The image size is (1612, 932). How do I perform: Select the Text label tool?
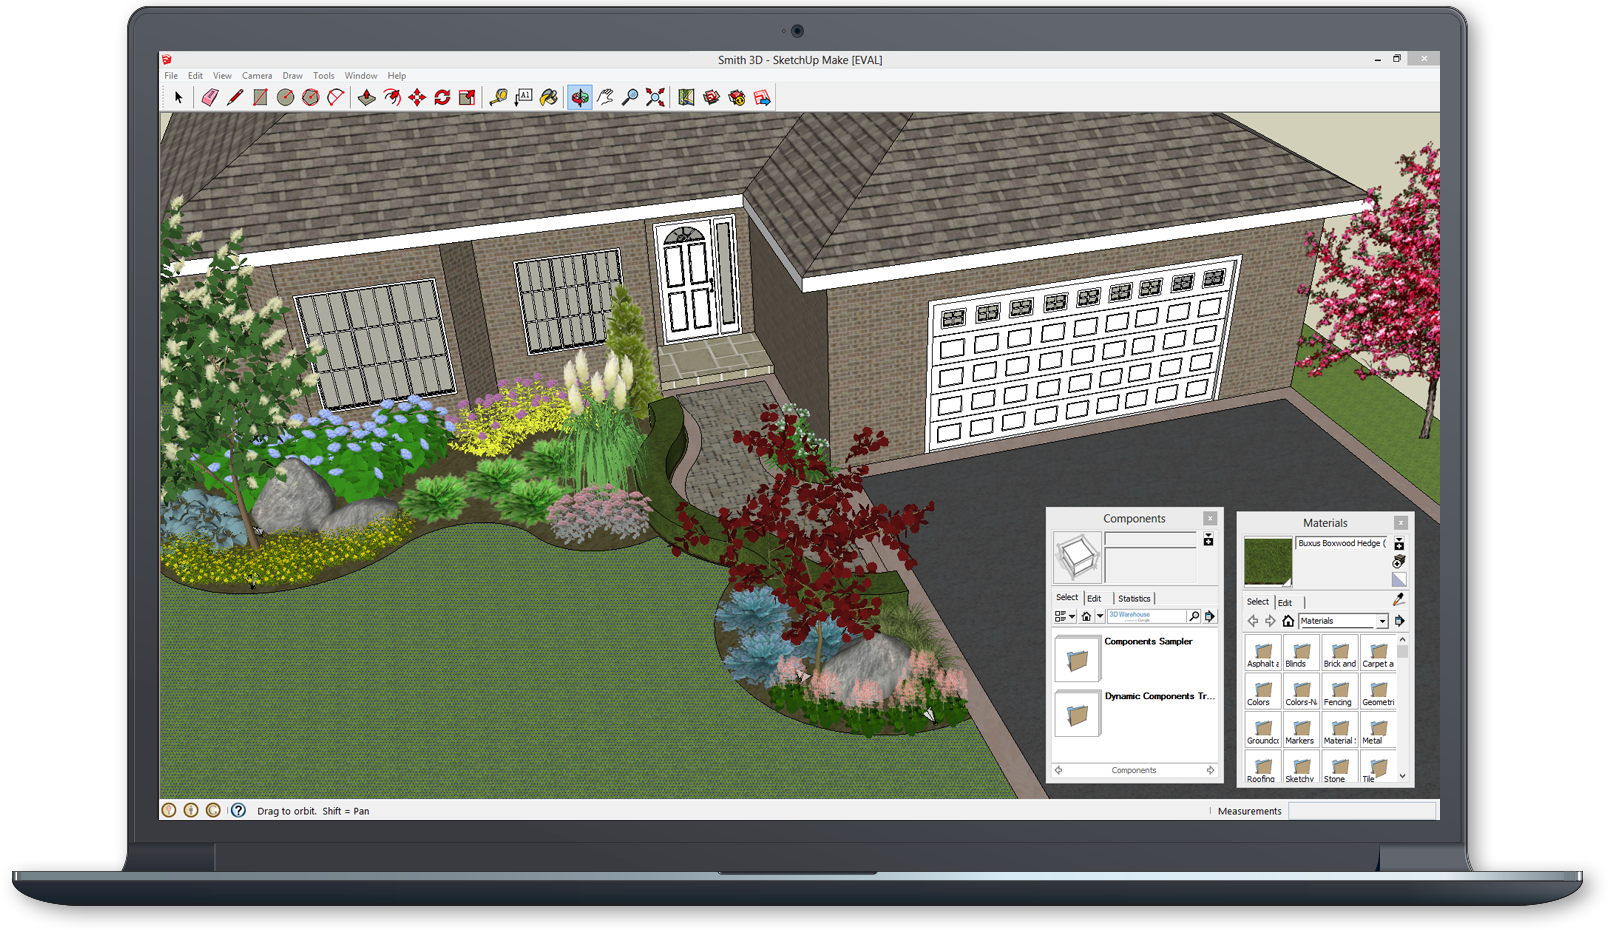tap(523, 97)
